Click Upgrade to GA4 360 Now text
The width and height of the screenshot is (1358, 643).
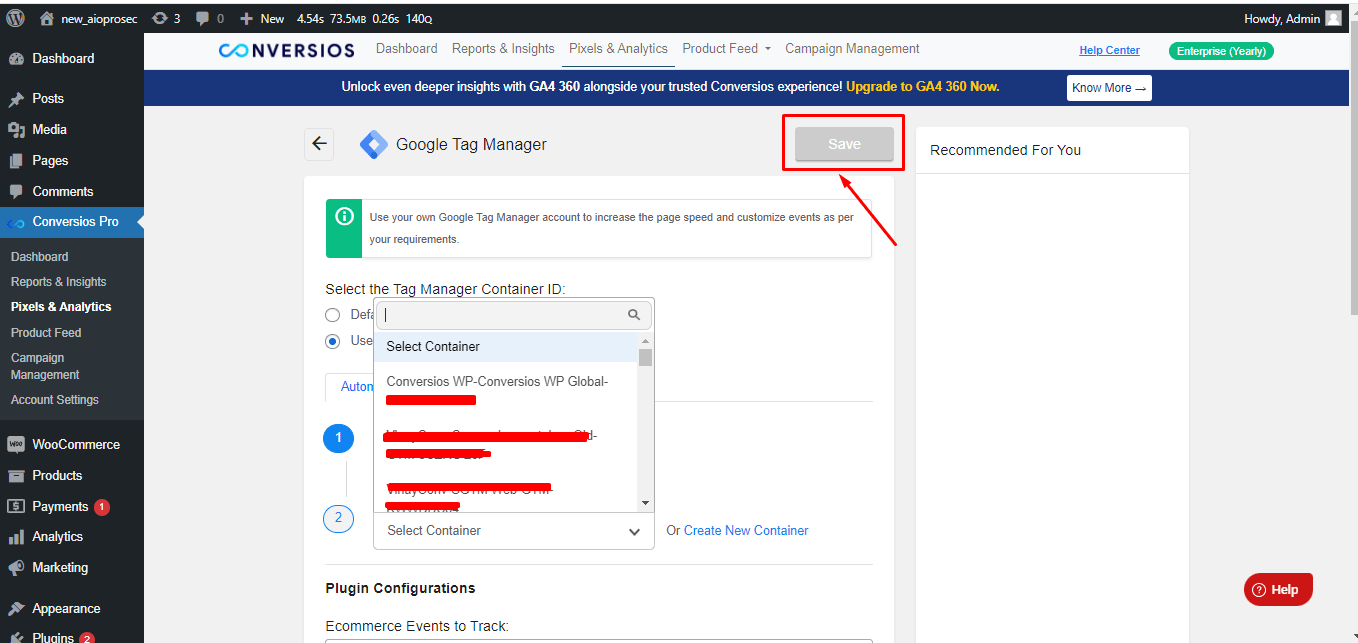922,87
